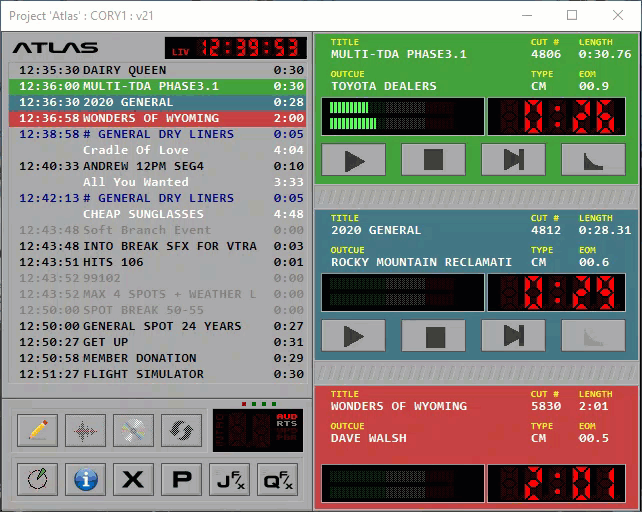Viewport: 642px width, 512px height.
Task: Skip to next on blue ROCKY MOUNTAIN deck
Action: point(513,336)
